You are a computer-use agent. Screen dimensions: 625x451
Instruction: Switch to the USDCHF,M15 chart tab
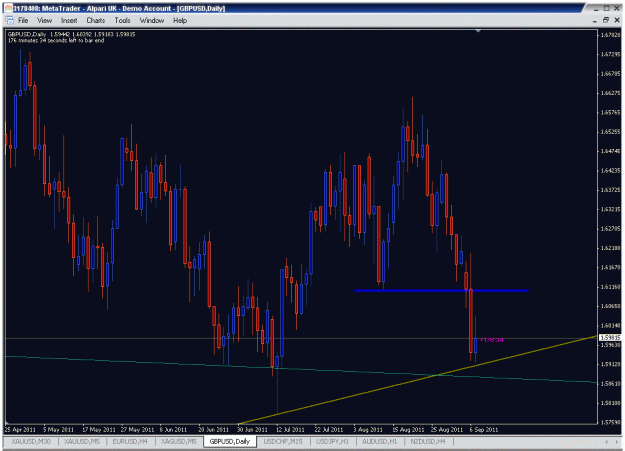point(283,441)
